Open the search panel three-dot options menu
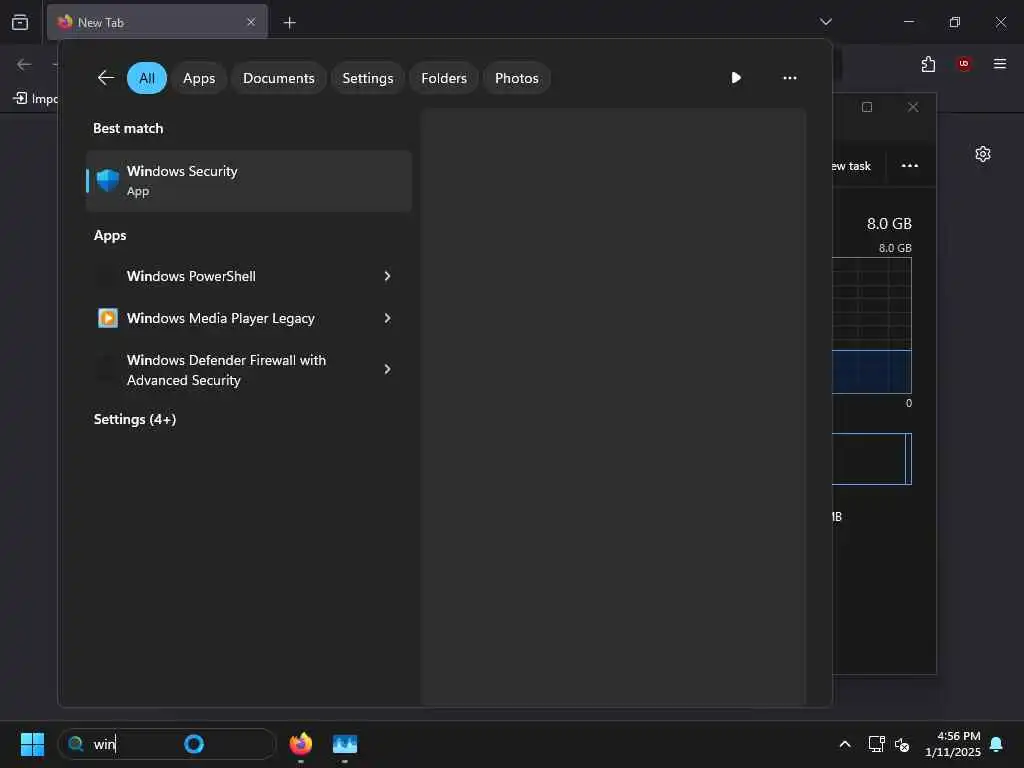The width and height of the screenshot is (1024, 768). point(790,78)
